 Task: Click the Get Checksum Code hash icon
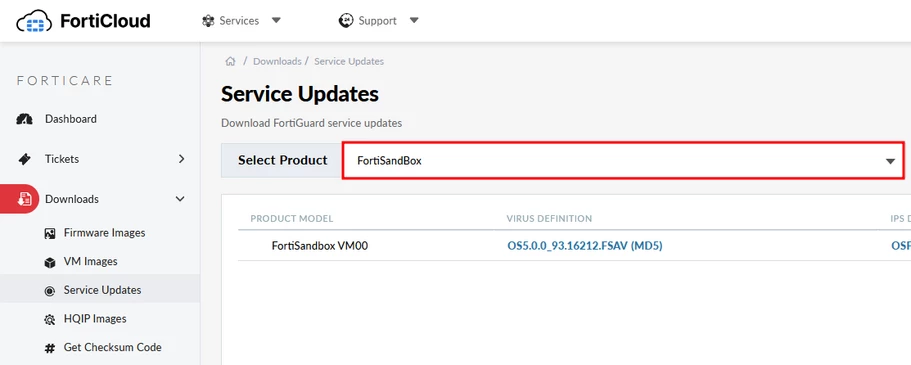coord(50,348)
